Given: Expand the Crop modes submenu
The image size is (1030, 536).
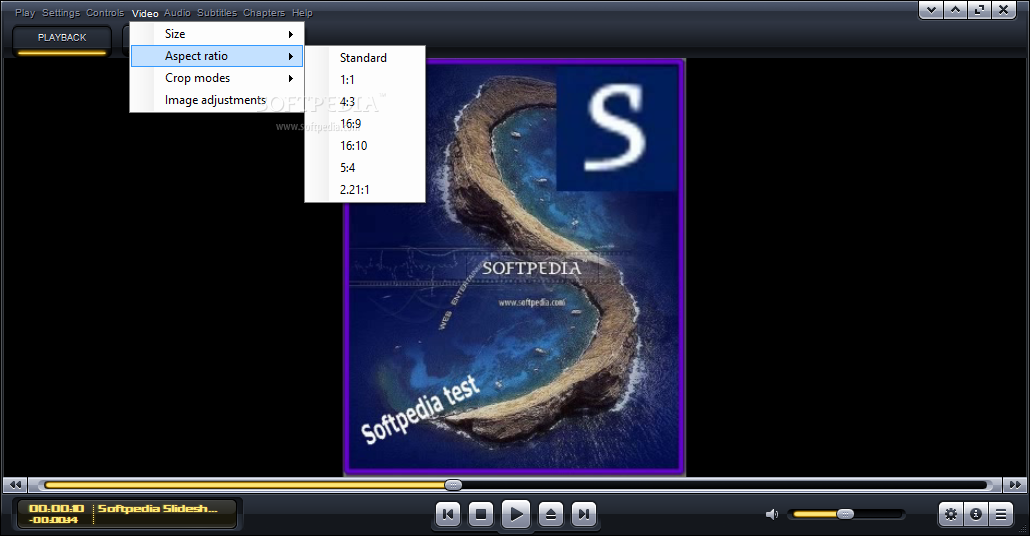Looking at the screenshot, I should coord(217,78).
